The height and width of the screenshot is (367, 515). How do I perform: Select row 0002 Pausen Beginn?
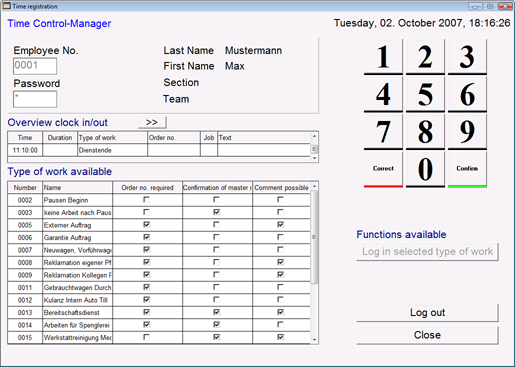159,200
